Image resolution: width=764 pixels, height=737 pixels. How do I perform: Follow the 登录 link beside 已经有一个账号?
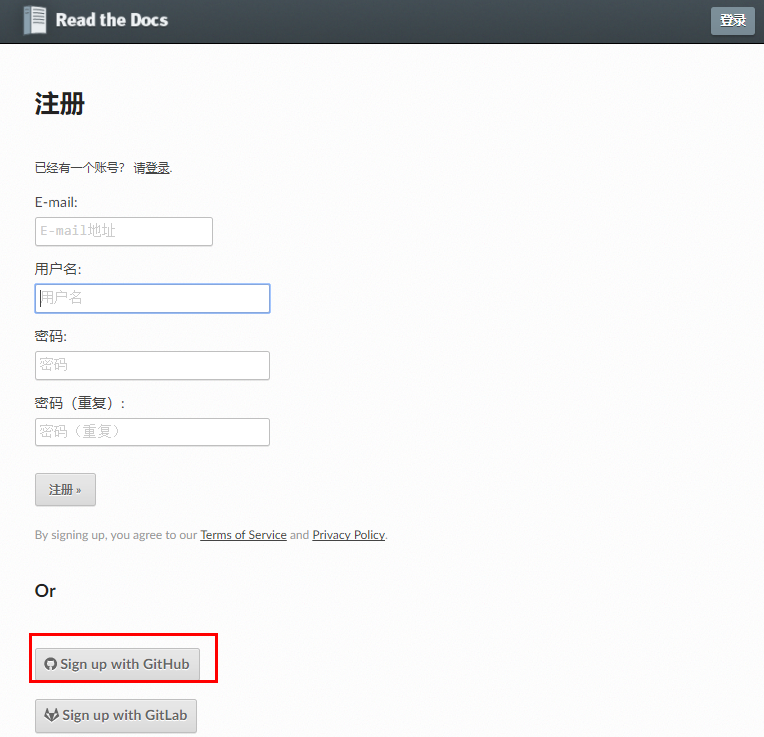tap(158, 168)
